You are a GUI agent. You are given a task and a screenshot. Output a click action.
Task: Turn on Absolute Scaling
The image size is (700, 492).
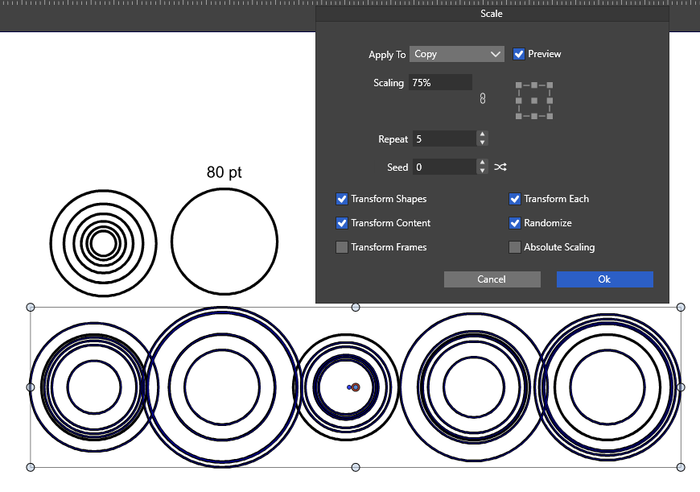(515, 247)
